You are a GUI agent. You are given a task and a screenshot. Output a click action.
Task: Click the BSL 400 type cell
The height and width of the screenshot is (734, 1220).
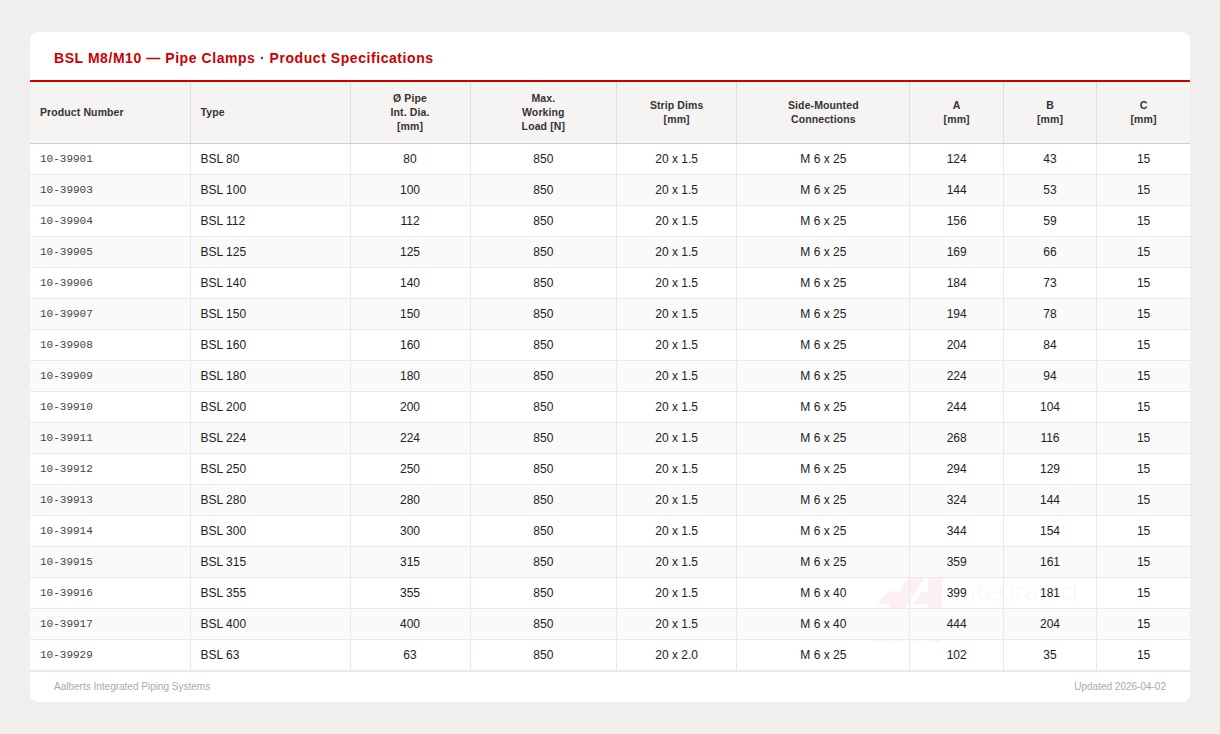(x=223, y=624)
